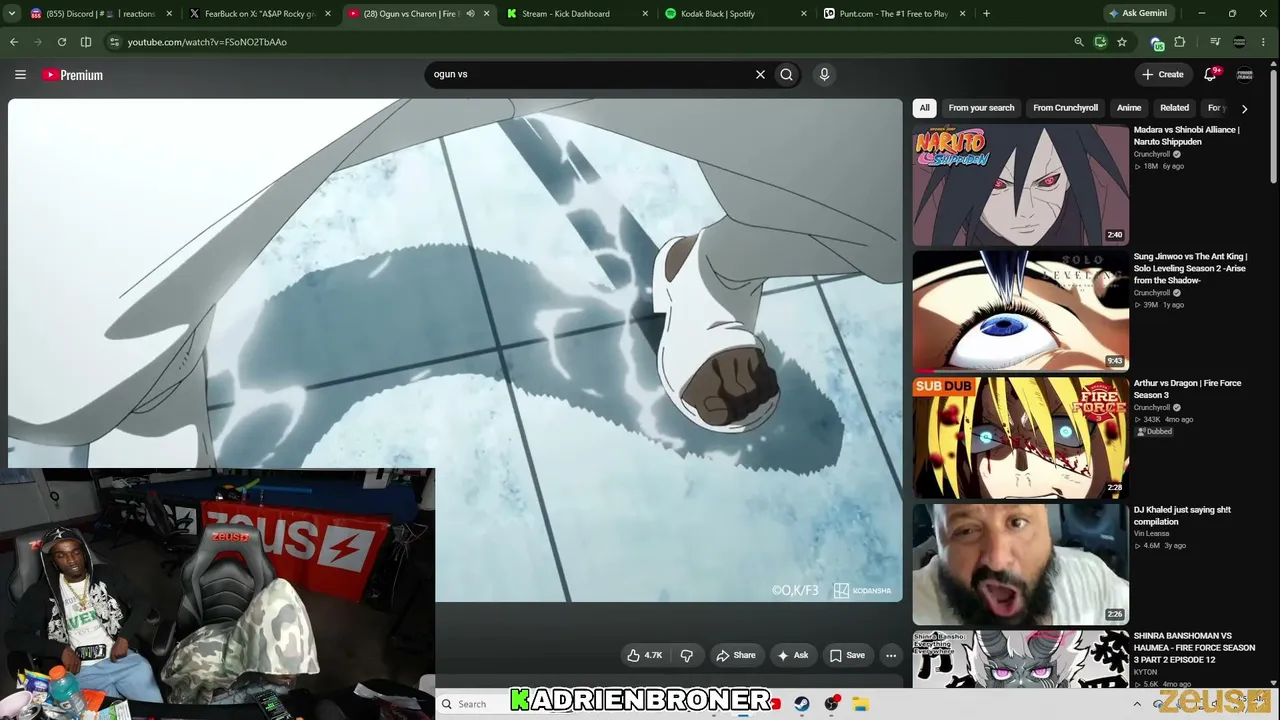Open the browser split view button
This screenshot has width=1280, height=720.
pos(86,42)
